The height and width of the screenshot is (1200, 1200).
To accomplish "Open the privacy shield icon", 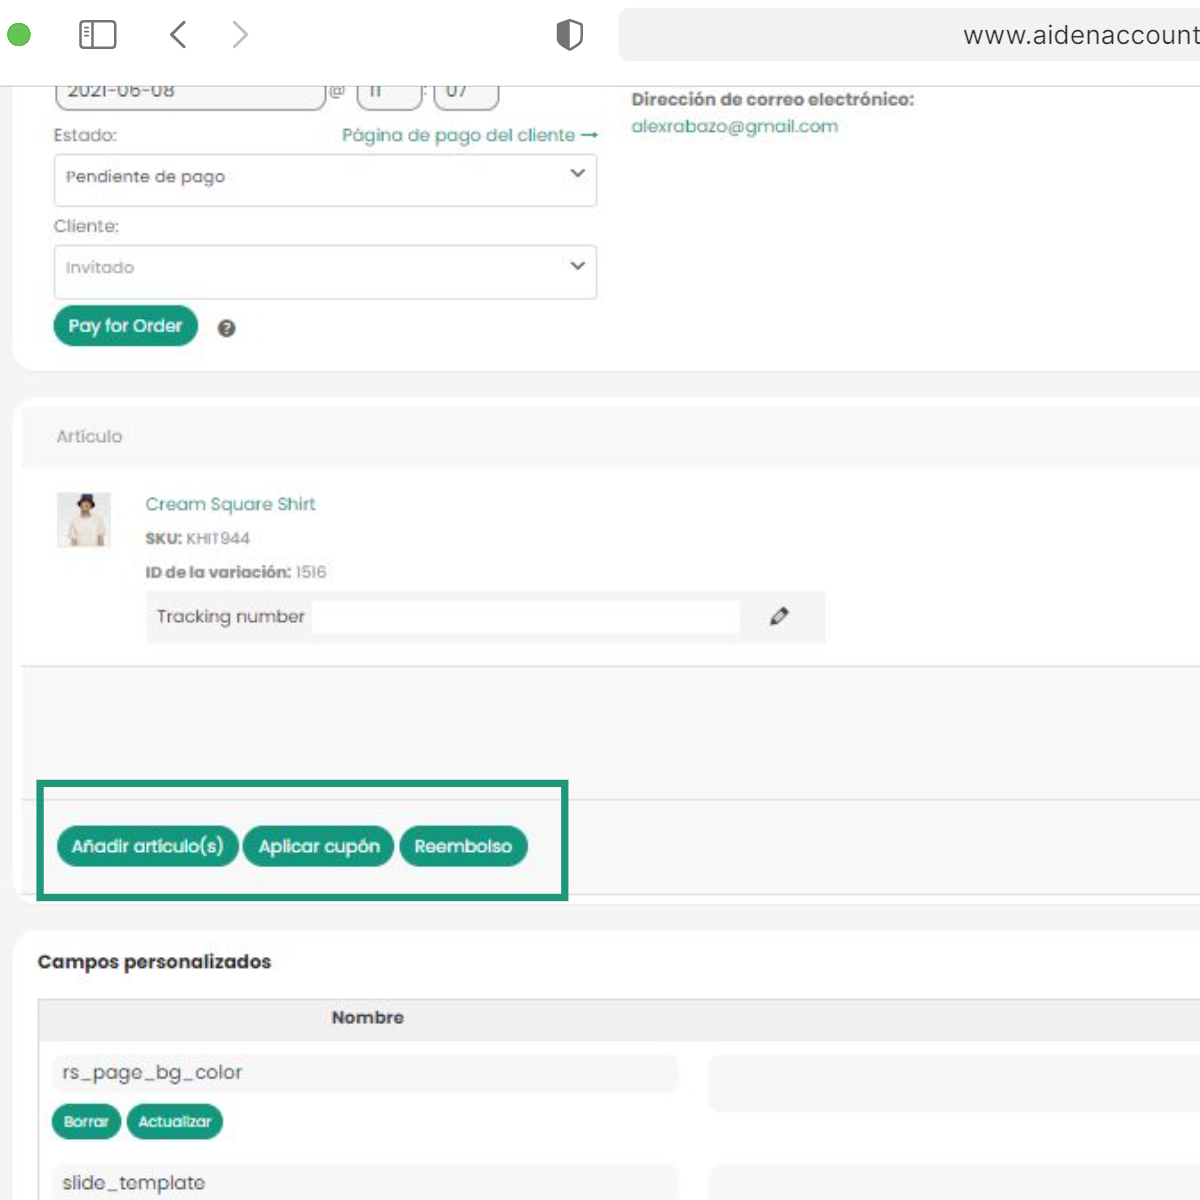I will coord(569,35).
